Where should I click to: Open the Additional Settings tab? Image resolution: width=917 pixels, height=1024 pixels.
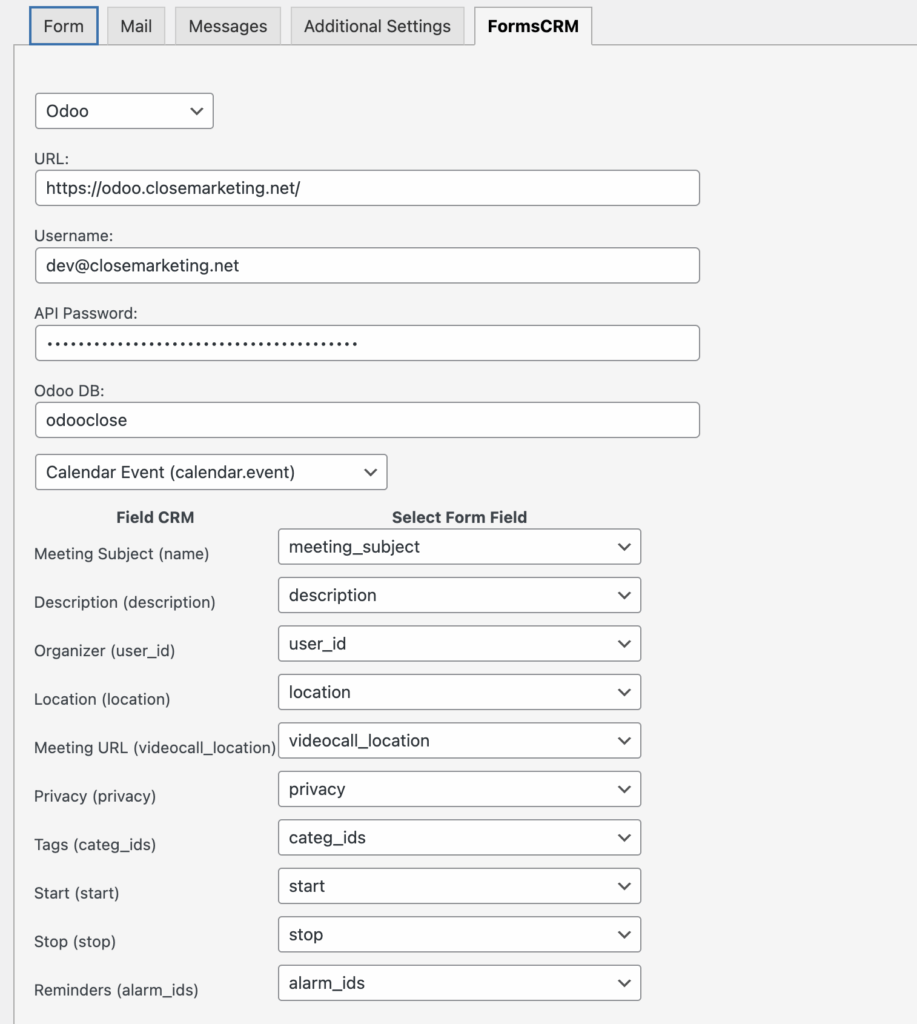(377, 26)
